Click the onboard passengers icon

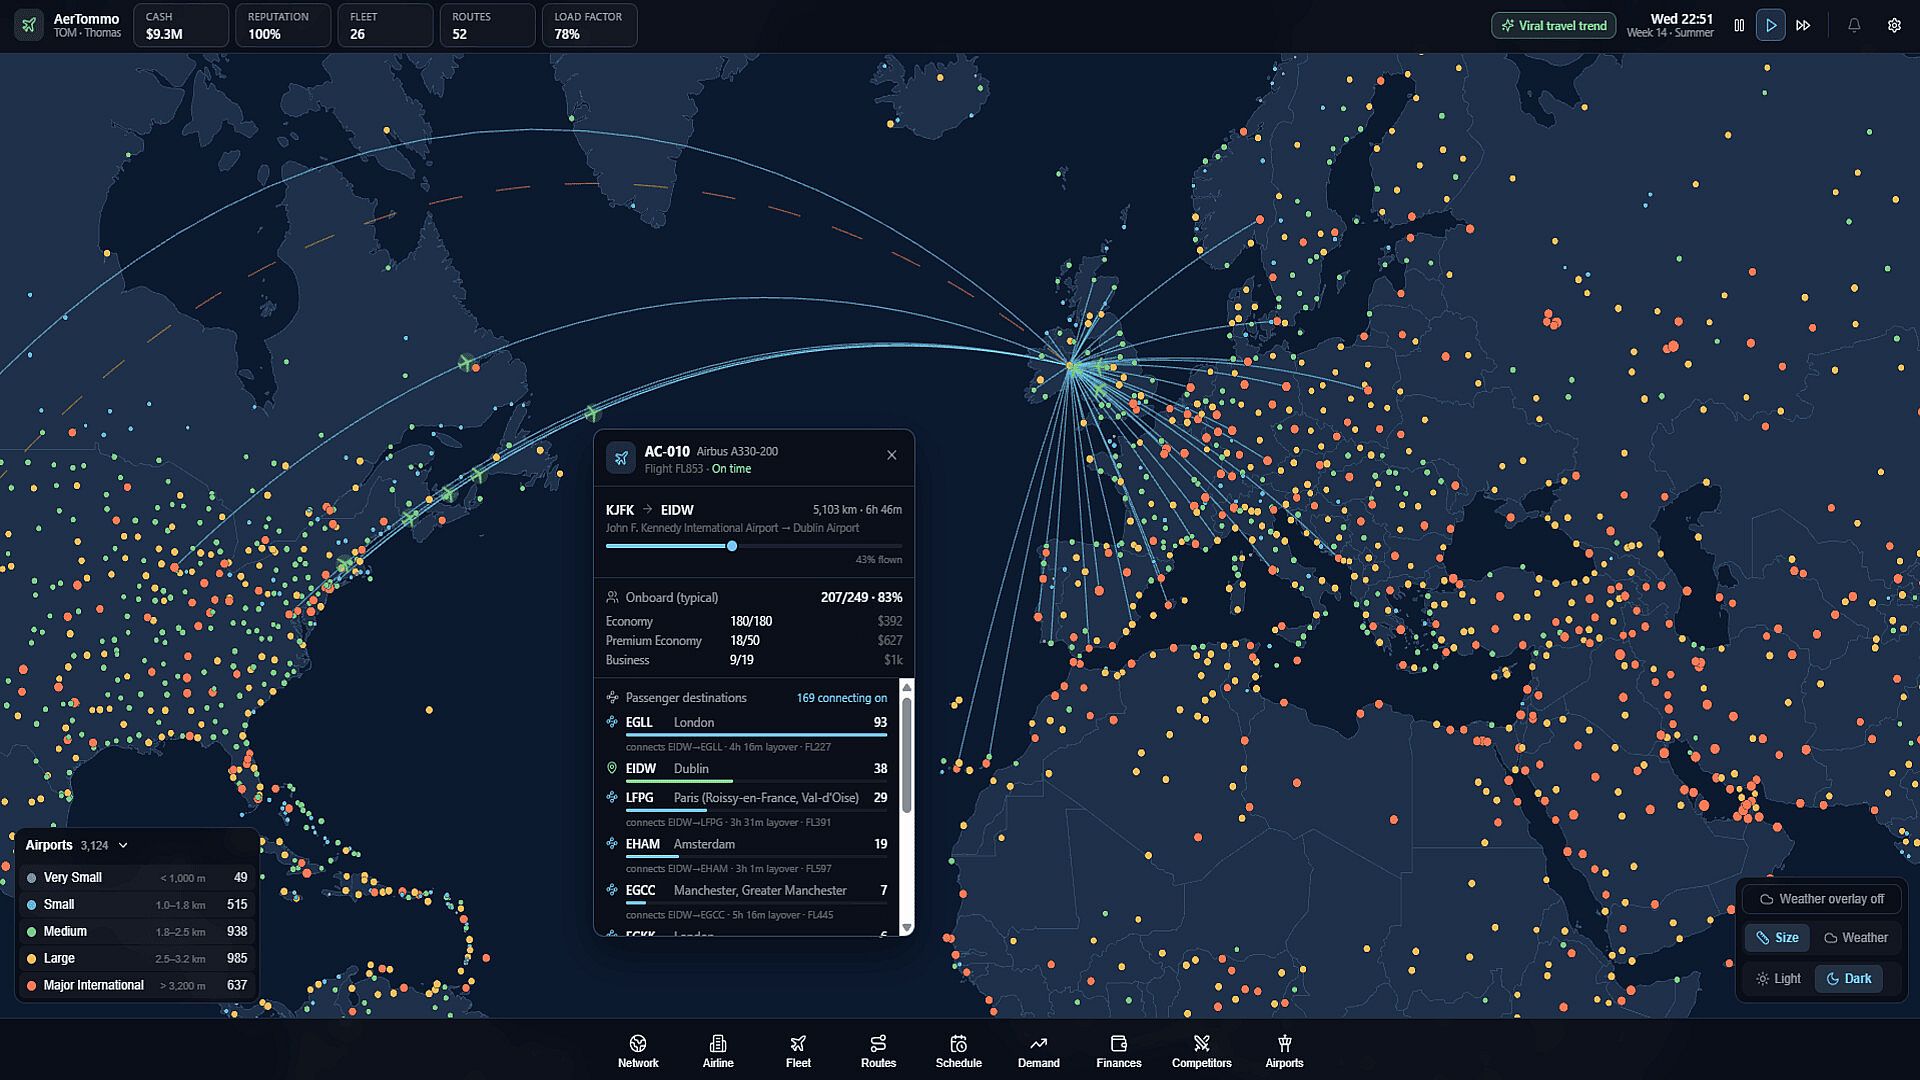coord(612,597)
